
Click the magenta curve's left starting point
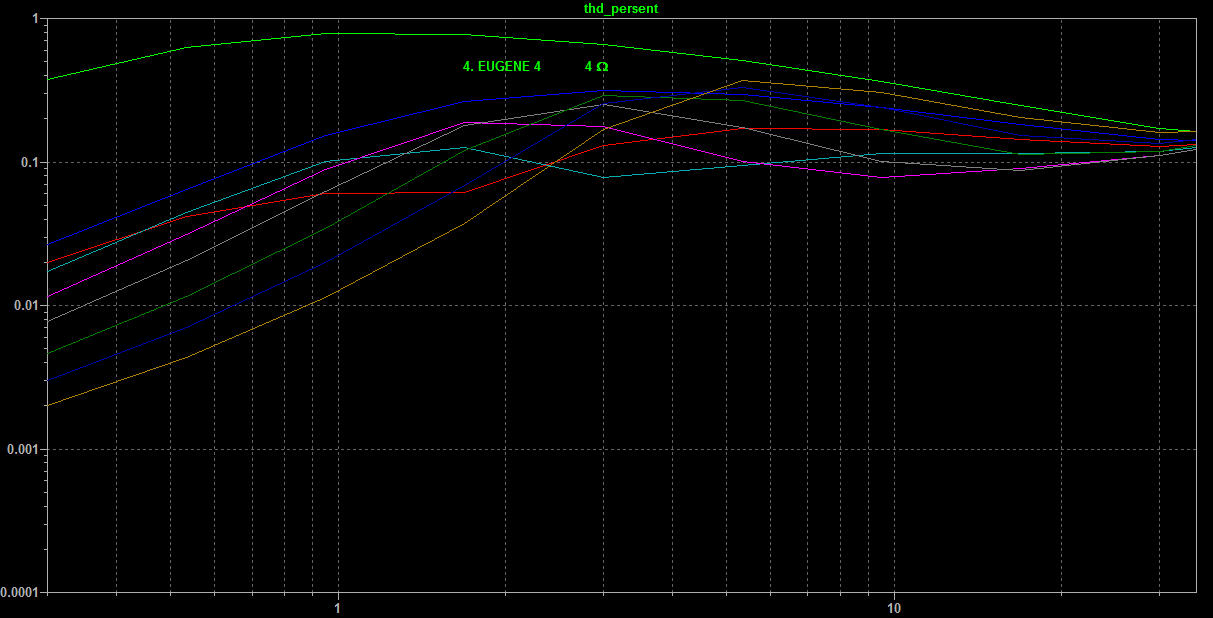coord(48,297)
